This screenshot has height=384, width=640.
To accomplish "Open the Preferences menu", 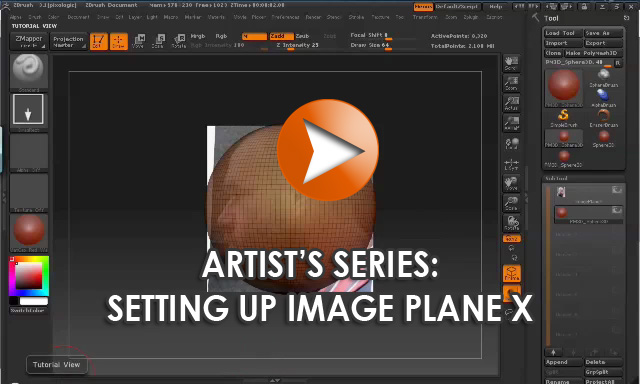I will coord(285,17).
